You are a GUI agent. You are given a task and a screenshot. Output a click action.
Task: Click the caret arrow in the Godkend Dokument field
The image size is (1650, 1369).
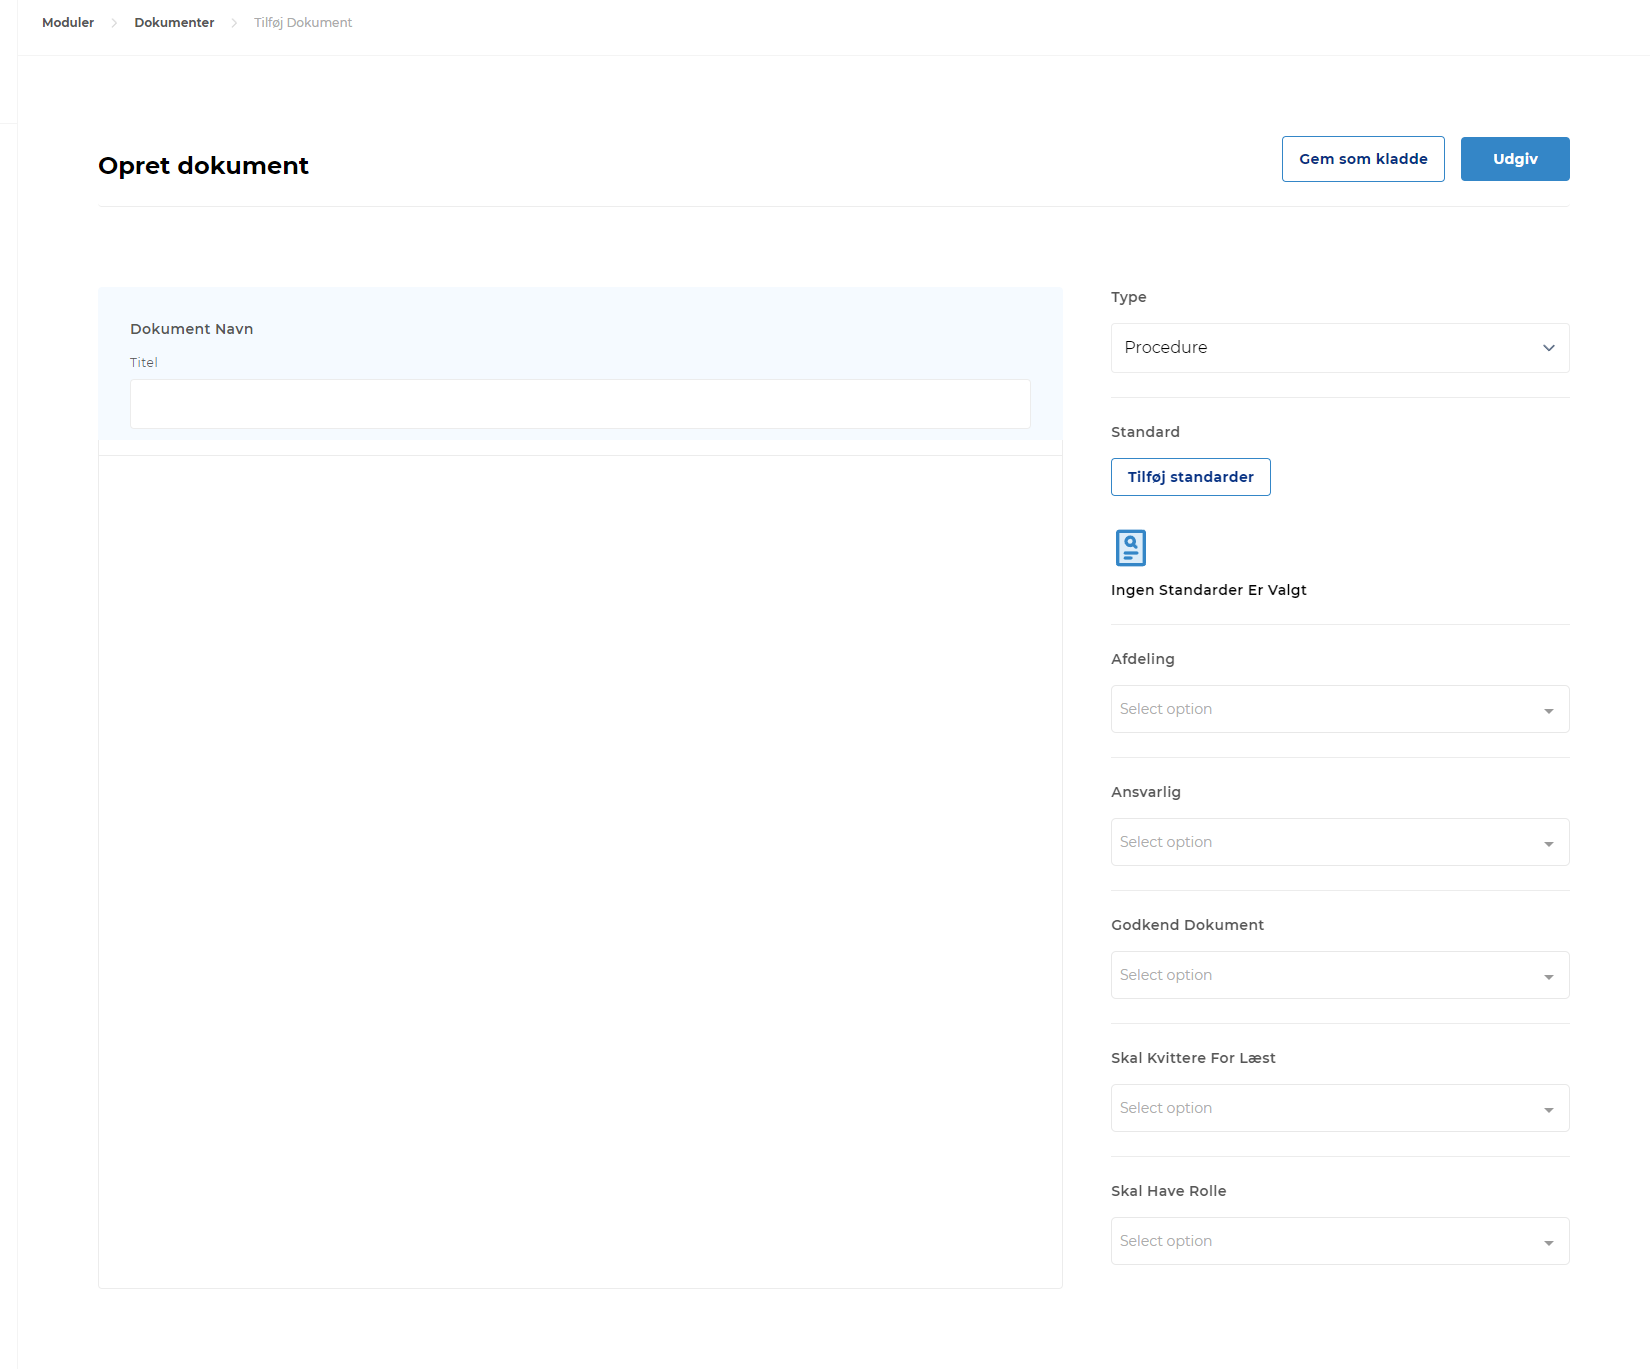[x=1548, y=976]
